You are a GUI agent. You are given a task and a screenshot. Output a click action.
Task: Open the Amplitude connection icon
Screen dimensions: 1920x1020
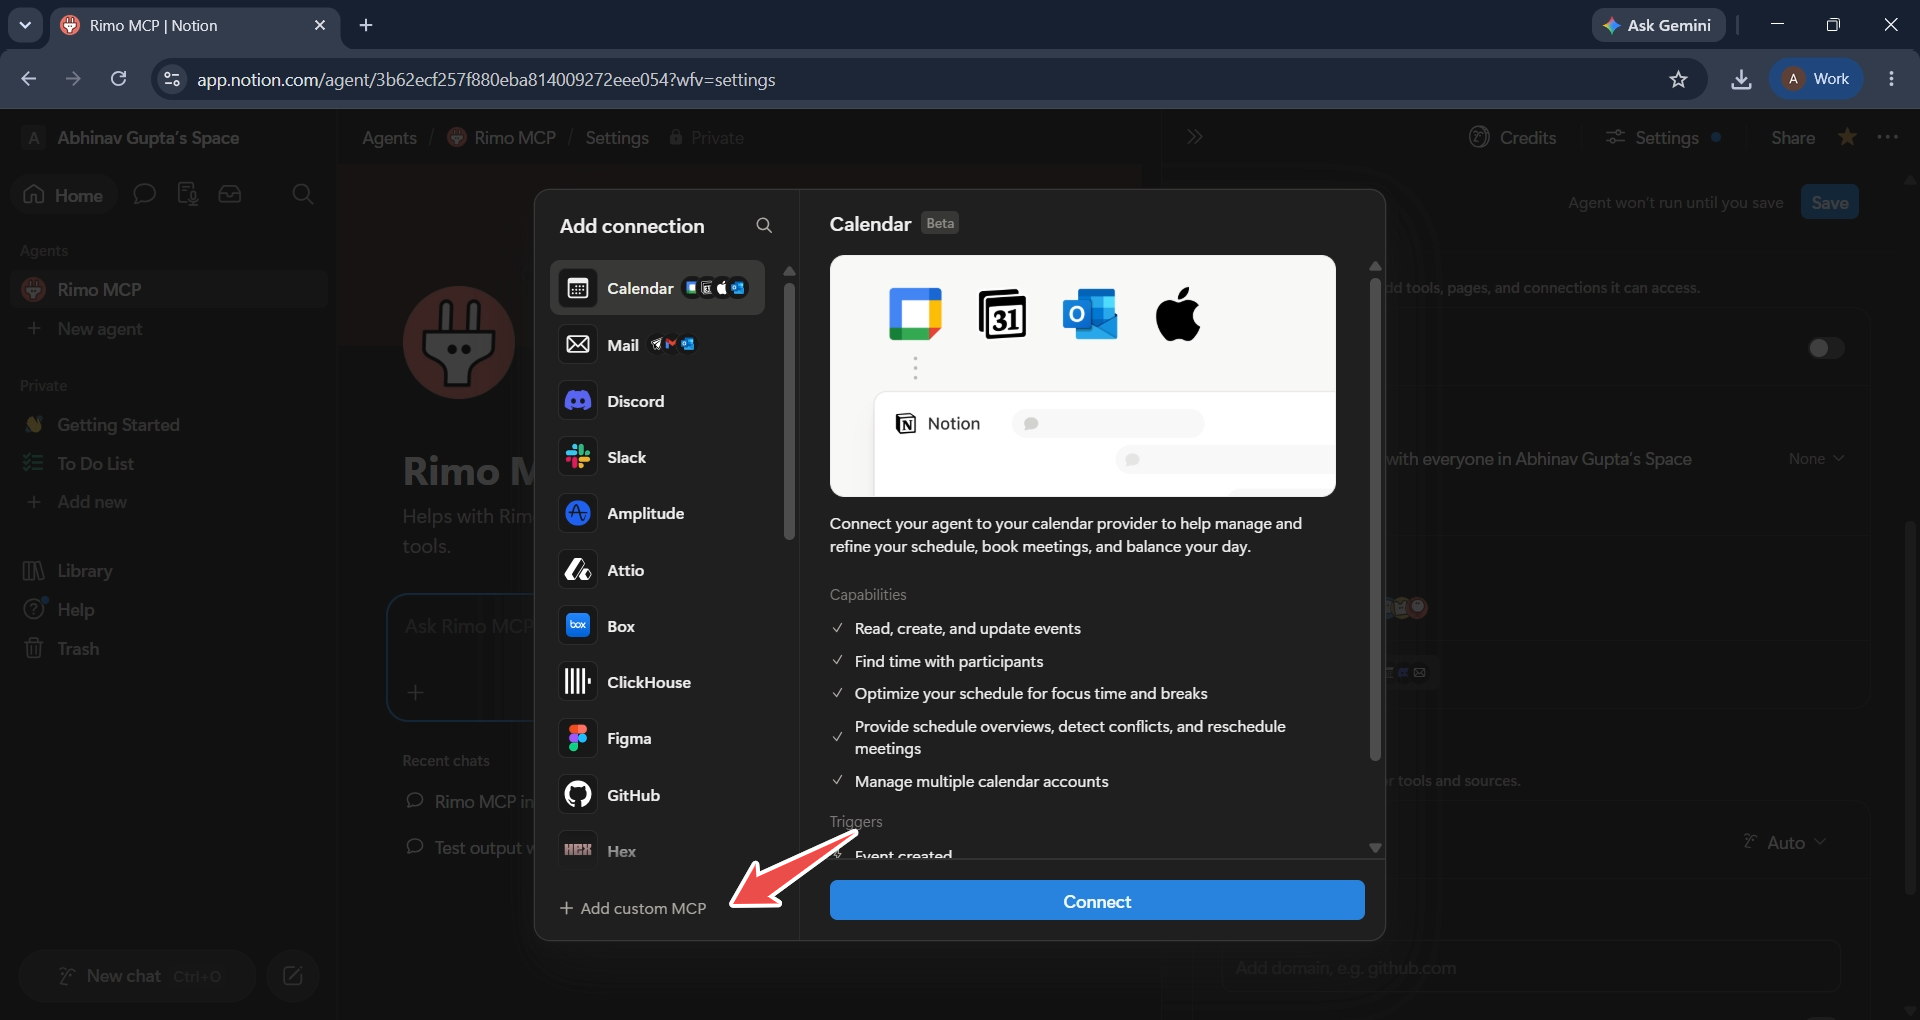(578, 513)
